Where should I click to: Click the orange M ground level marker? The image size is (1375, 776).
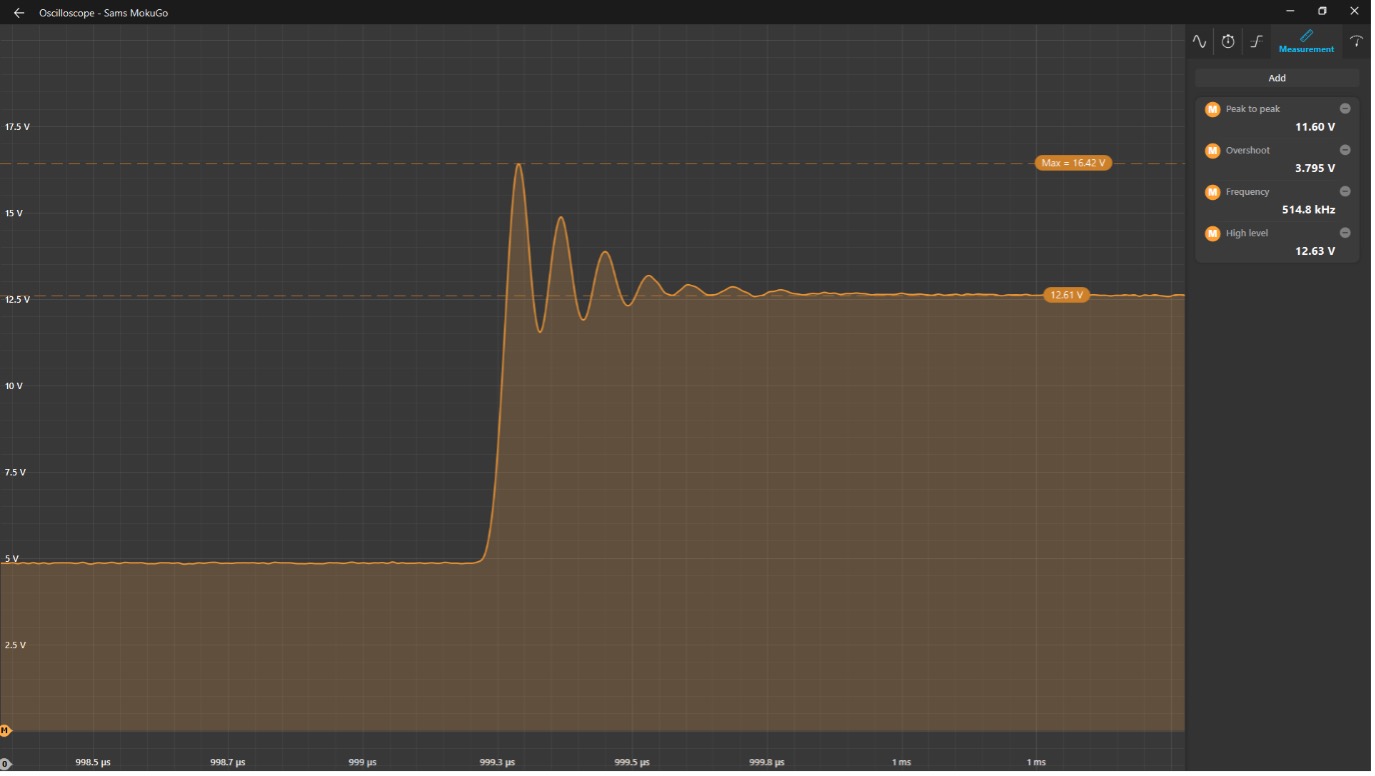[x=5, y=731]
